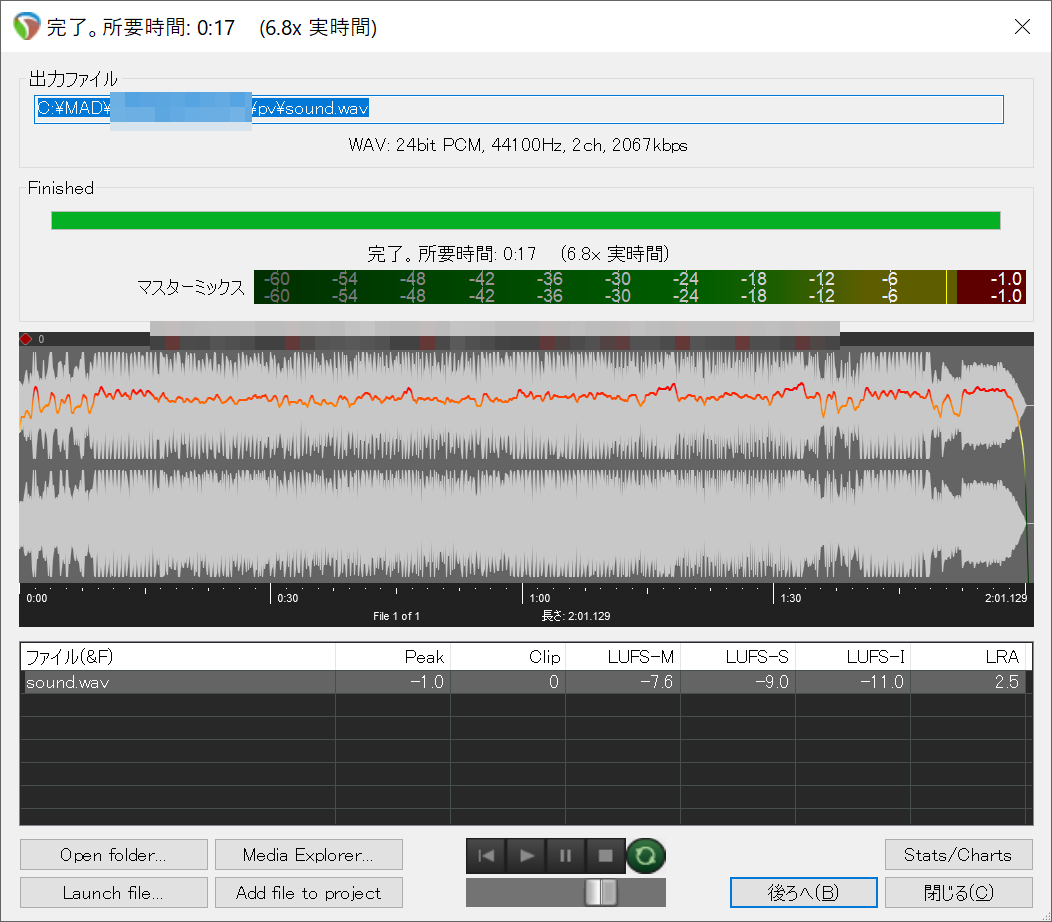
Task: Click the 2.5 LRA value cell
Action: point(968,682)
